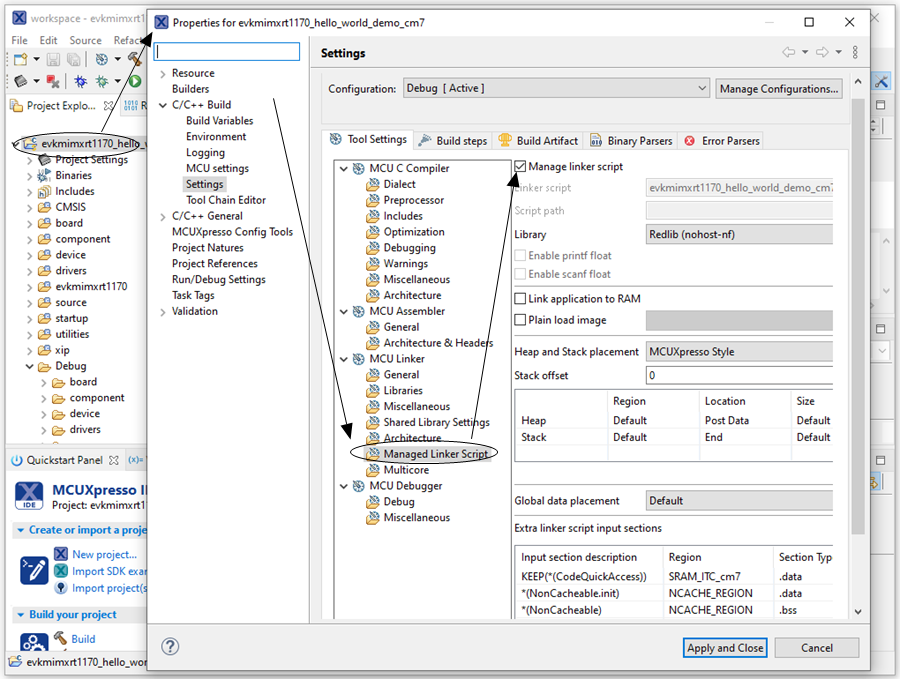Viewport: 900px width, 679px height.
Task: Select MCU C Compiler node
Action: point(409,168)
